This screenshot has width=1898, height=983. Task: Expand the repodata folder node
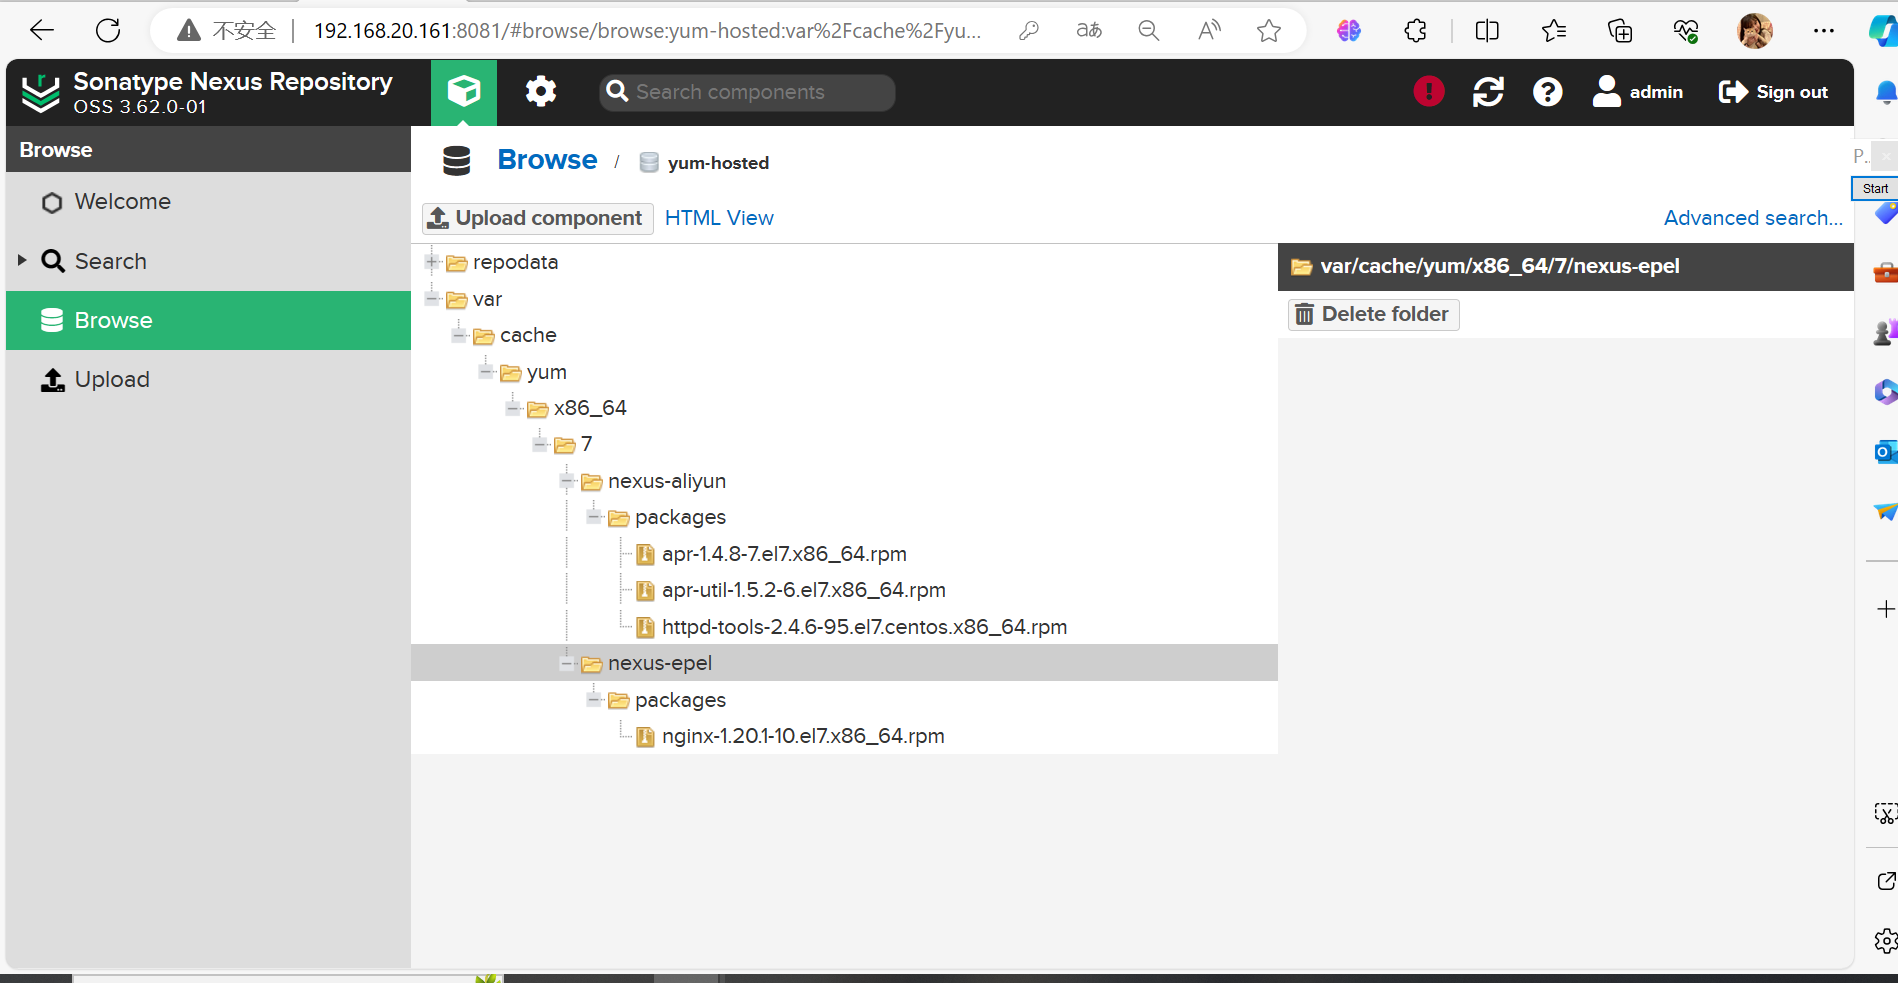tap(432, 262)
